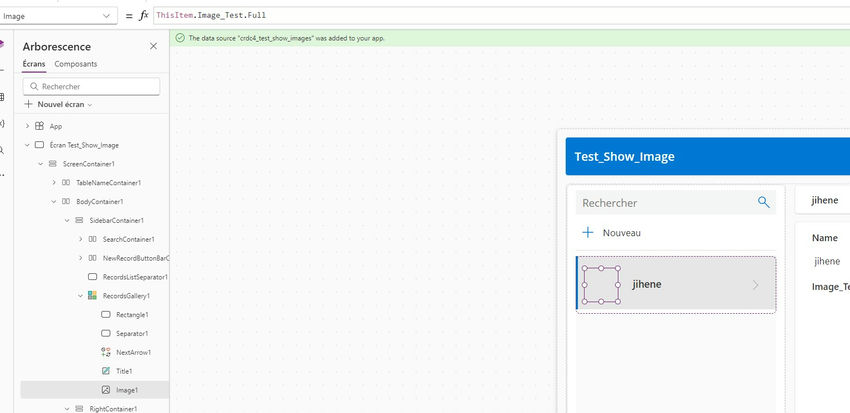
Task: Select Title1 label in tree
Action: click(124, 371)
